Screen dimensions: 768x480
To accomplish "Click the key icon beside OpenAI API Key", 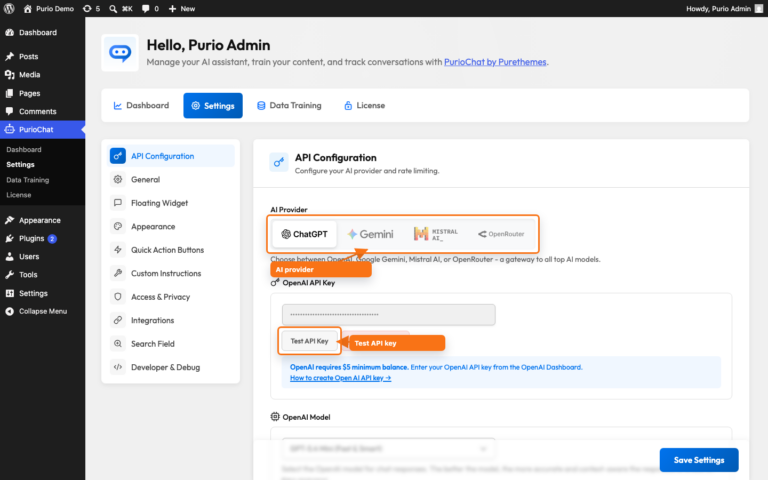I will (x=275, y=283).
